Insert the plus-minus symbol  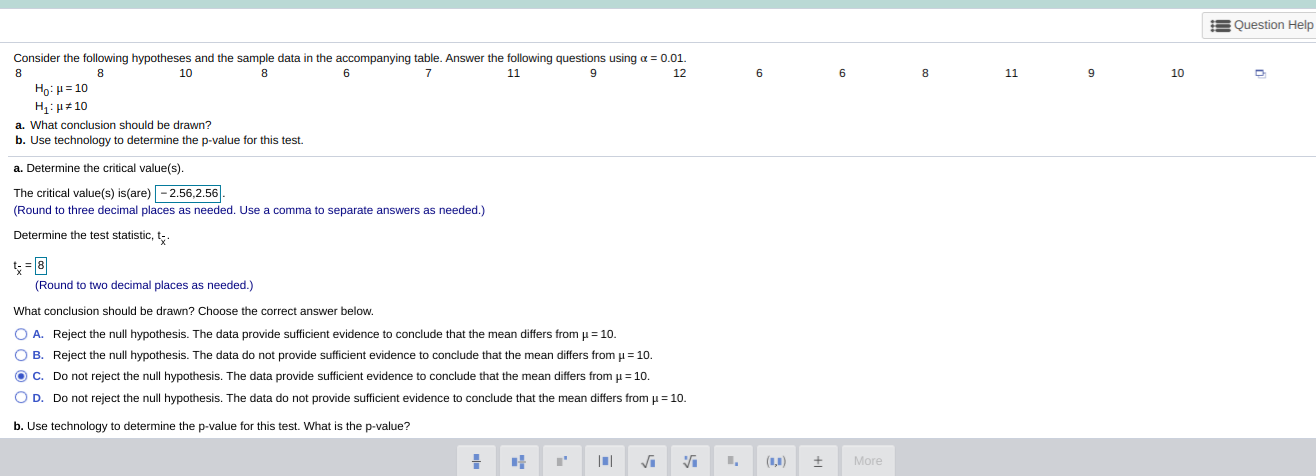click(x=818, y=461)
